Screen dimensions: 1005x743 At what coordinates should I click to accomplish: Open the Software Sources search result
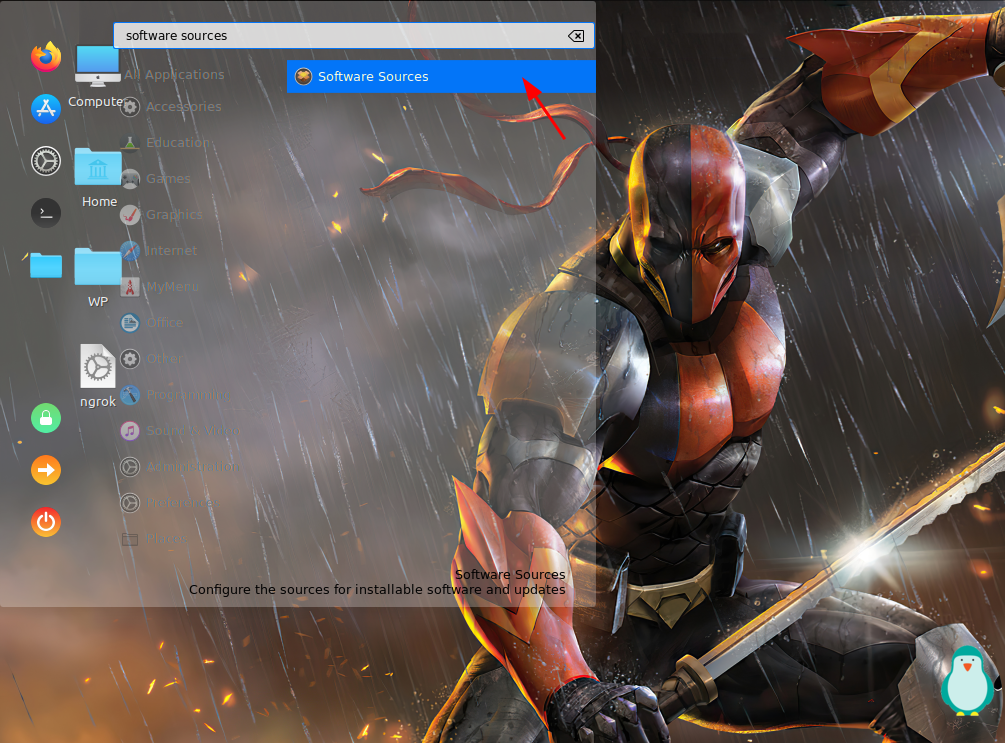click(441, 76)
